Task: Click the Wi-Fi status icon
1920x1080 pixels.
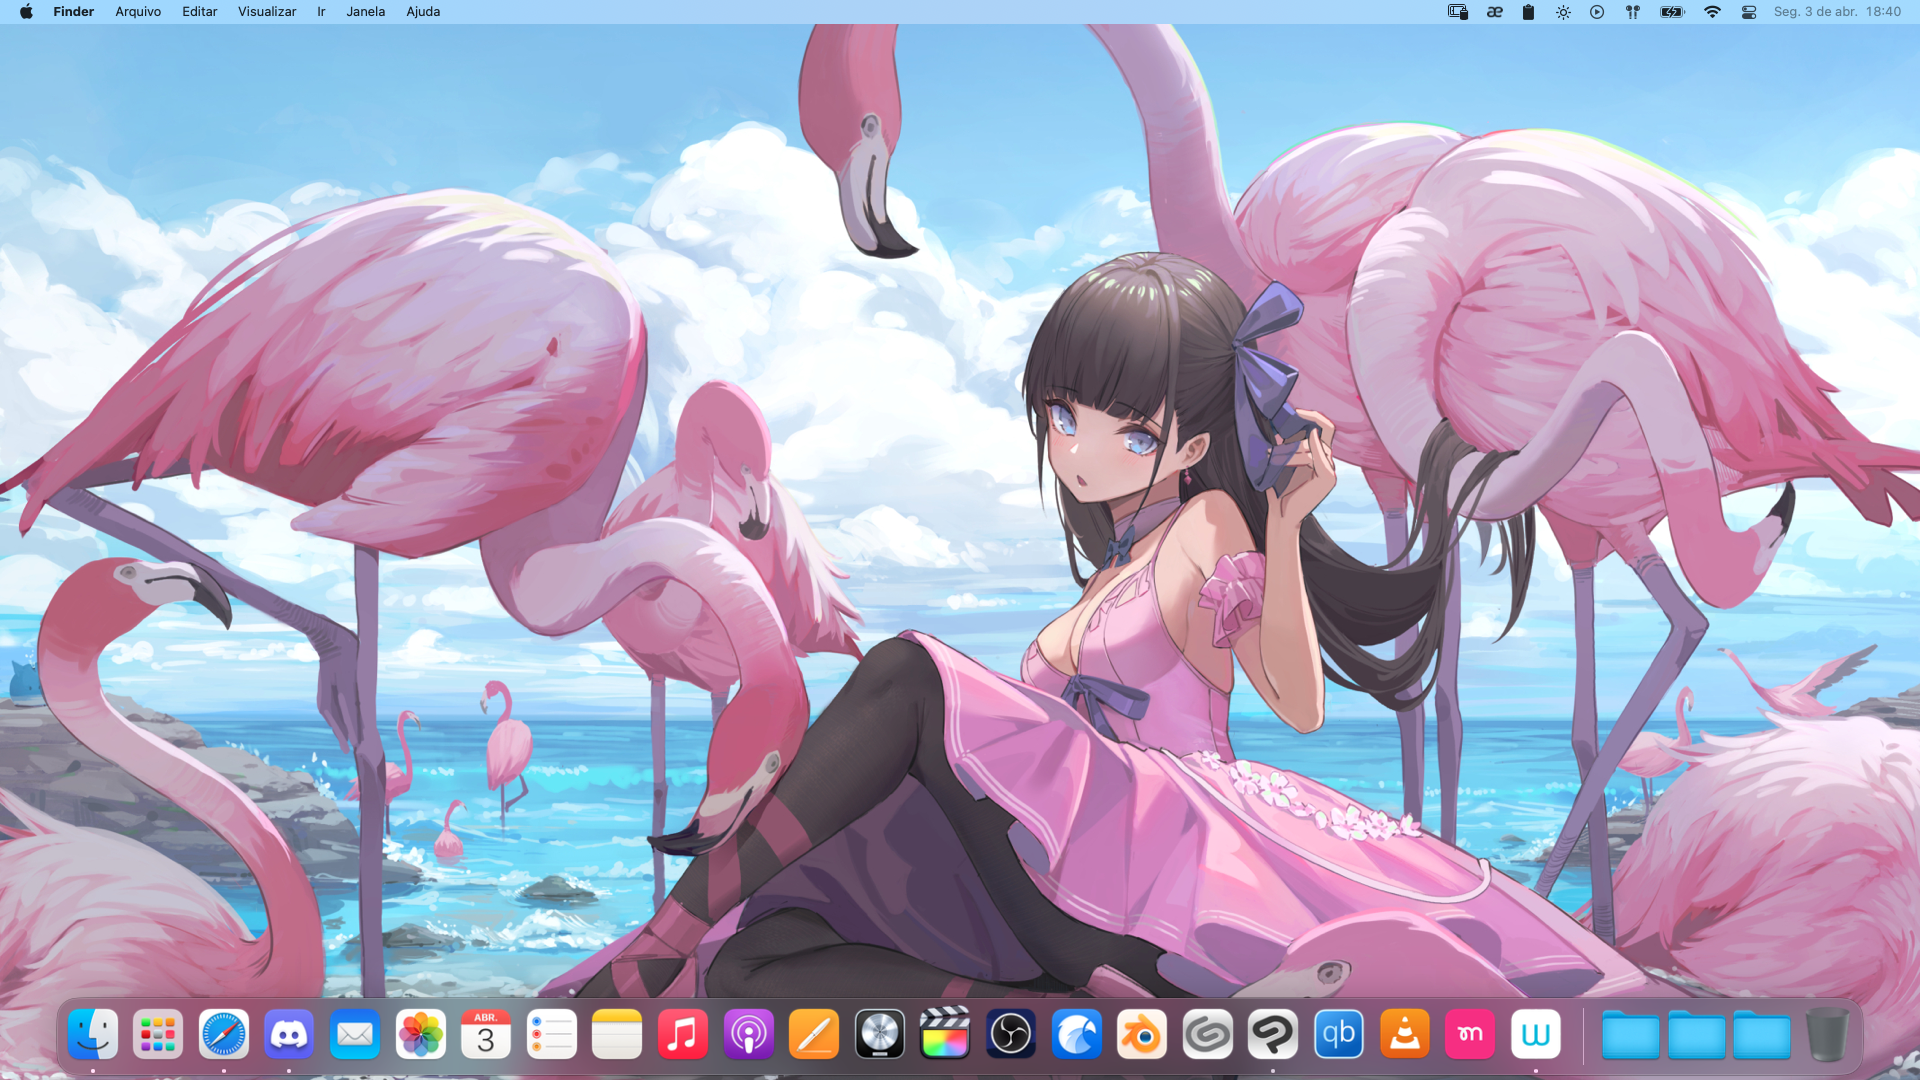Action: click(x=1712, y=12)
